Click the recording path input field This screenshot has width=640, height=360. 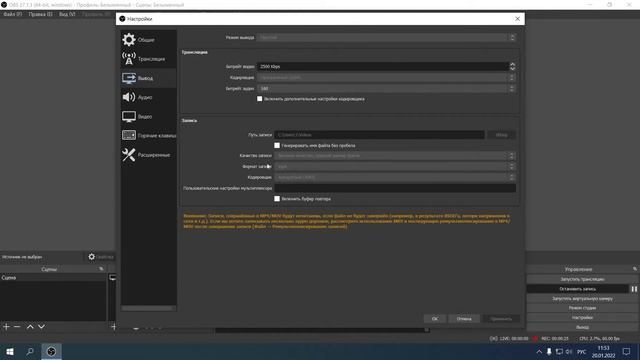click(x=379, y=135)
